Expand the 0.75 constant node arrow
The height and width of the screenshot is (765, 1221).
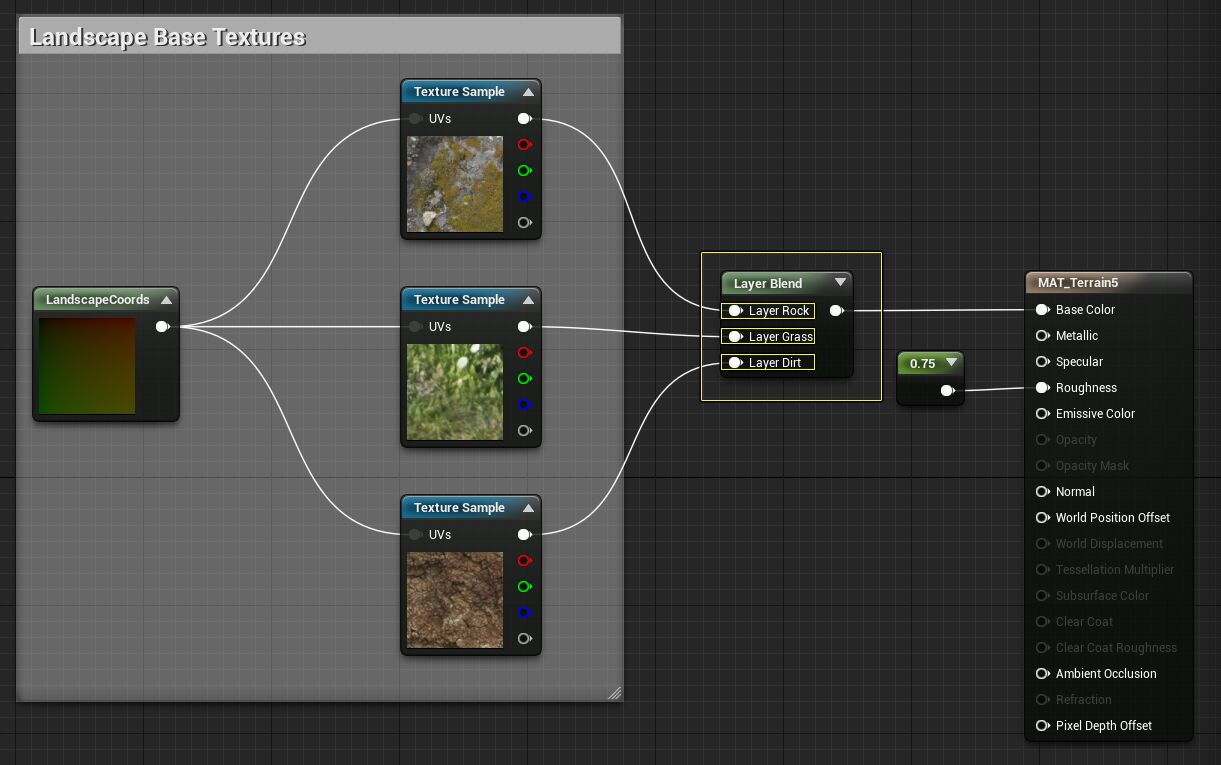[951, 363]
